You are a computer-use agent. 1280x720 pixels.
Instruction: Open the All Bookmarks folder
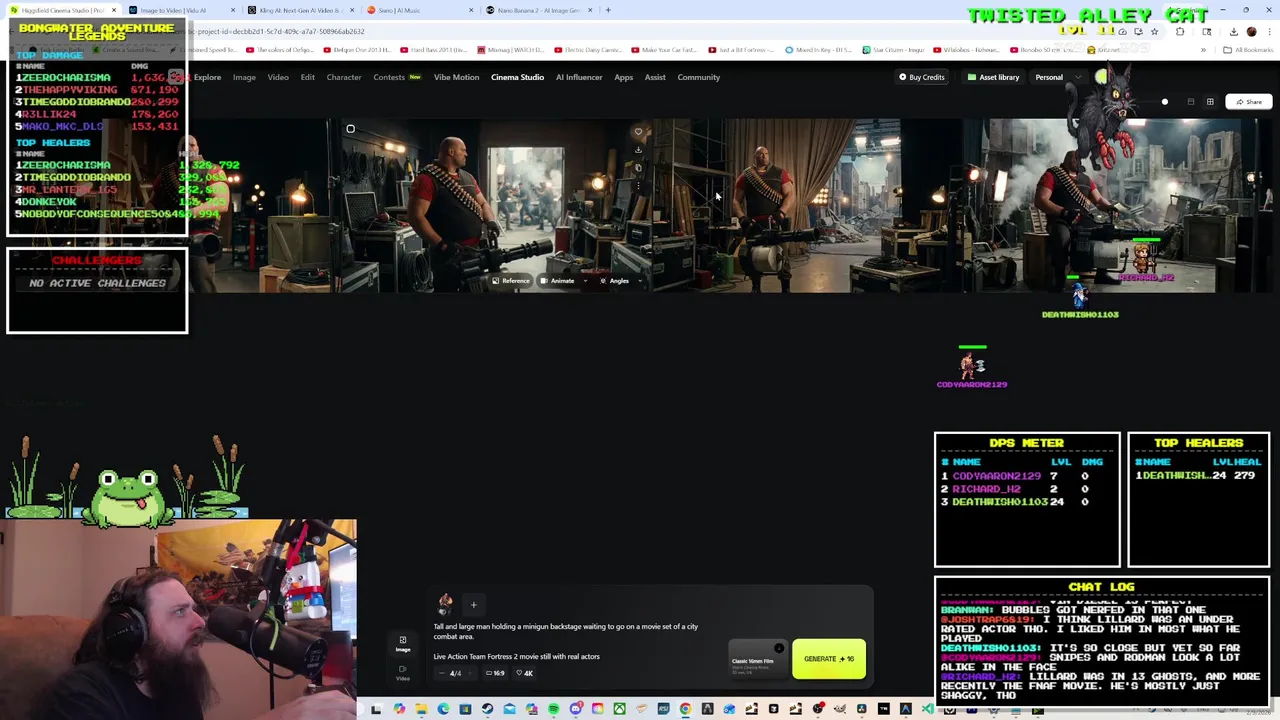1248,50
